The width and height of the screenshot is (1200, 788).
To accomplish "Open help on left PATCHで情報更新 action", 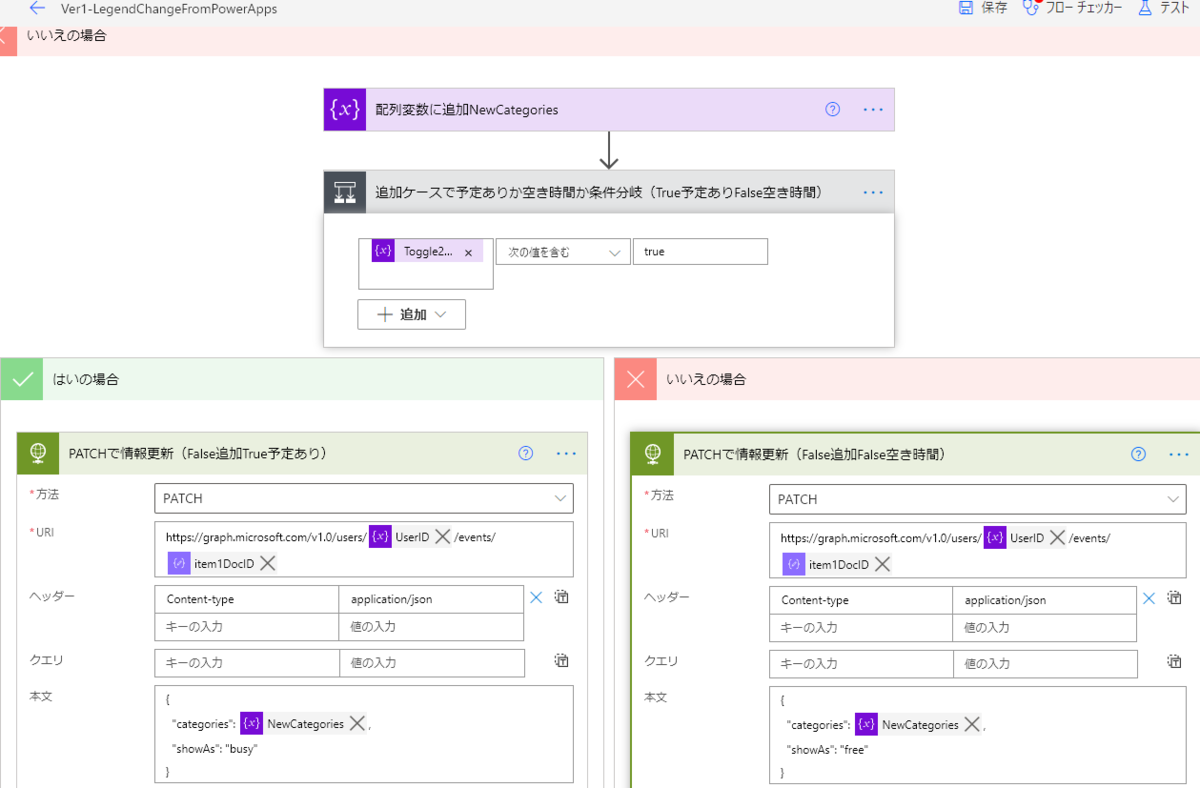I will pyautogui.click(x=525, y=453).
